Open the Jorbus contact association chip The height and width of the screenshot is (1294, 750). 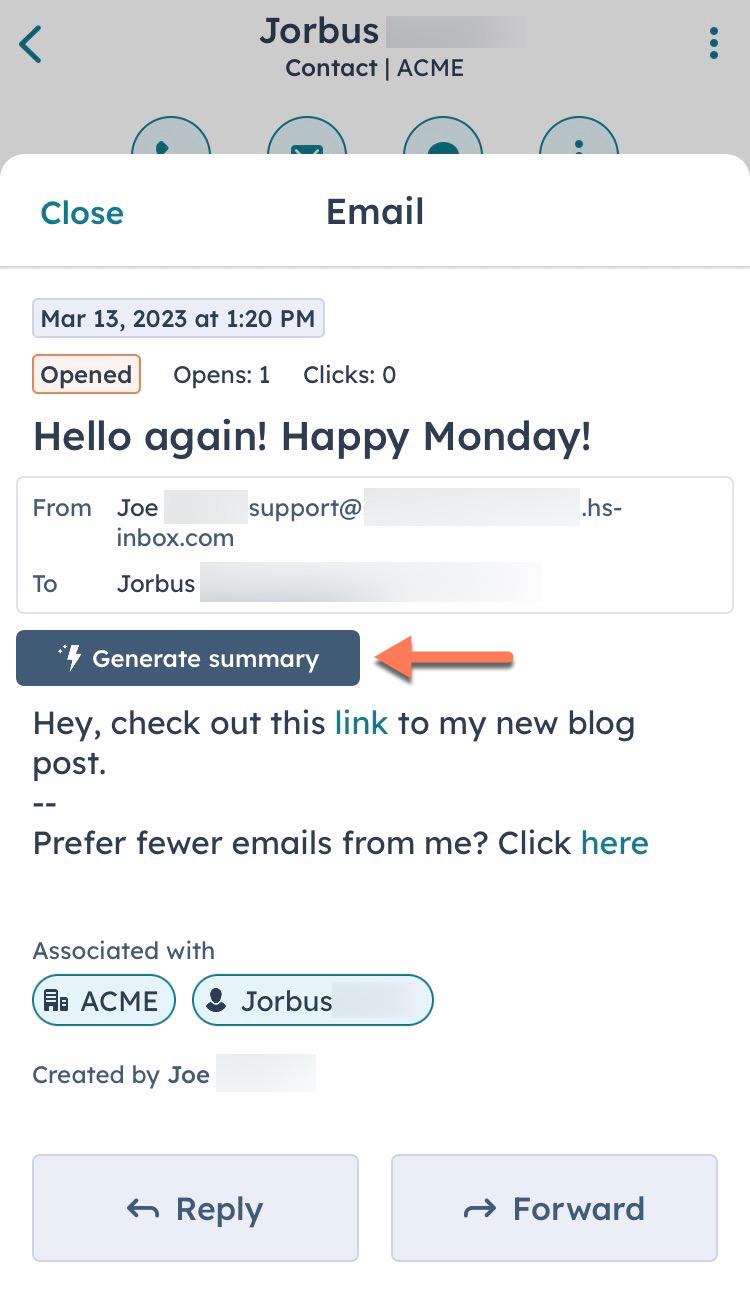coord(312,999)
